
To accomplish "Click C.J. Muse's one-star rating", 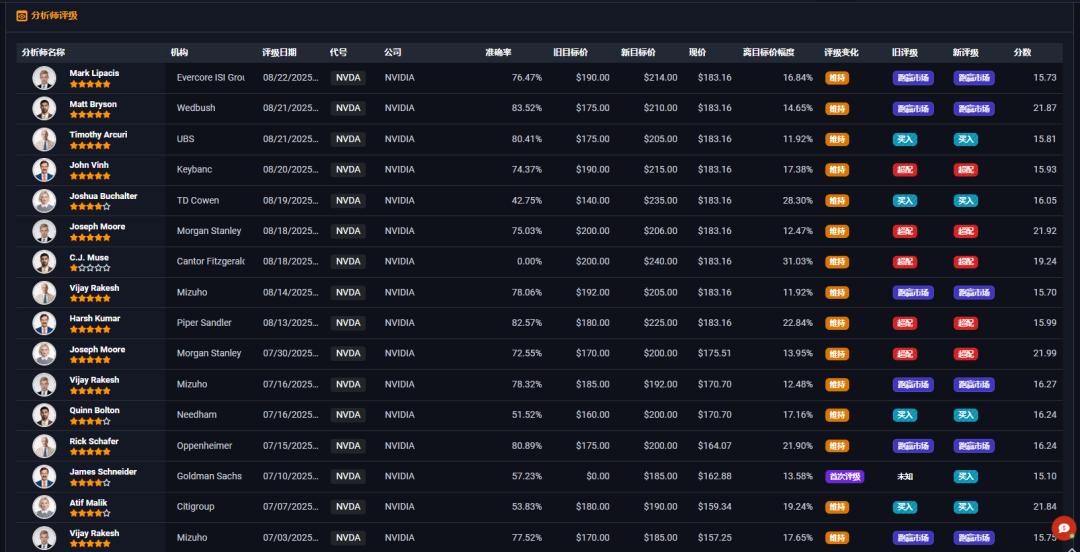I will 90,268.
